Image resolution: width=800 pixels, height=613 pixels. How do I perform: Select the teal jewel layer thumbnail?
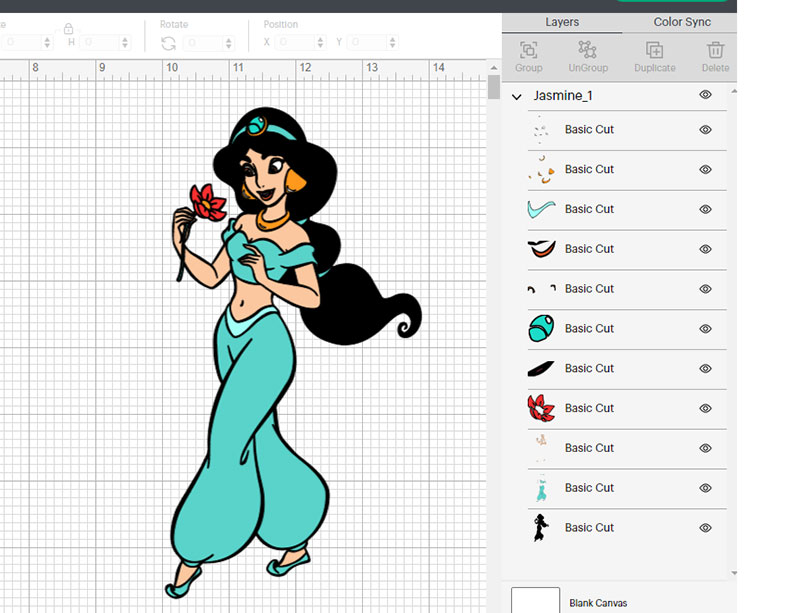(x=541, y=328)
